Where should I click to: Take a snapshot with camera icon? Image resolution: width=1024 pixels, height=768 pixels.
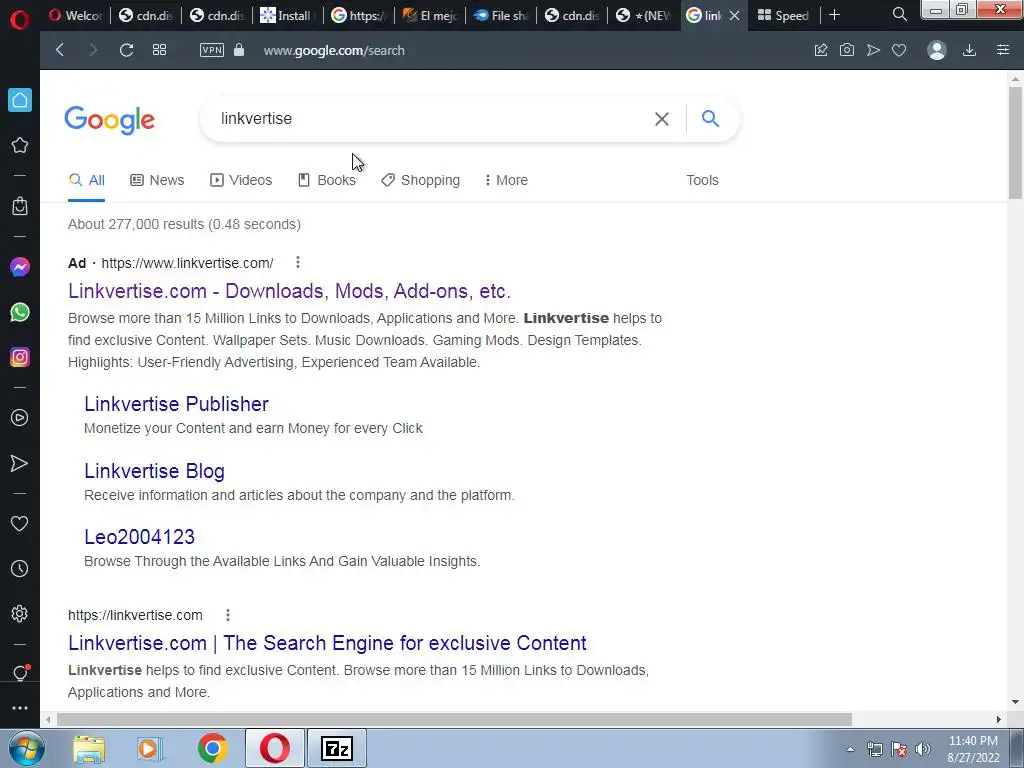(x=847, y=50)
